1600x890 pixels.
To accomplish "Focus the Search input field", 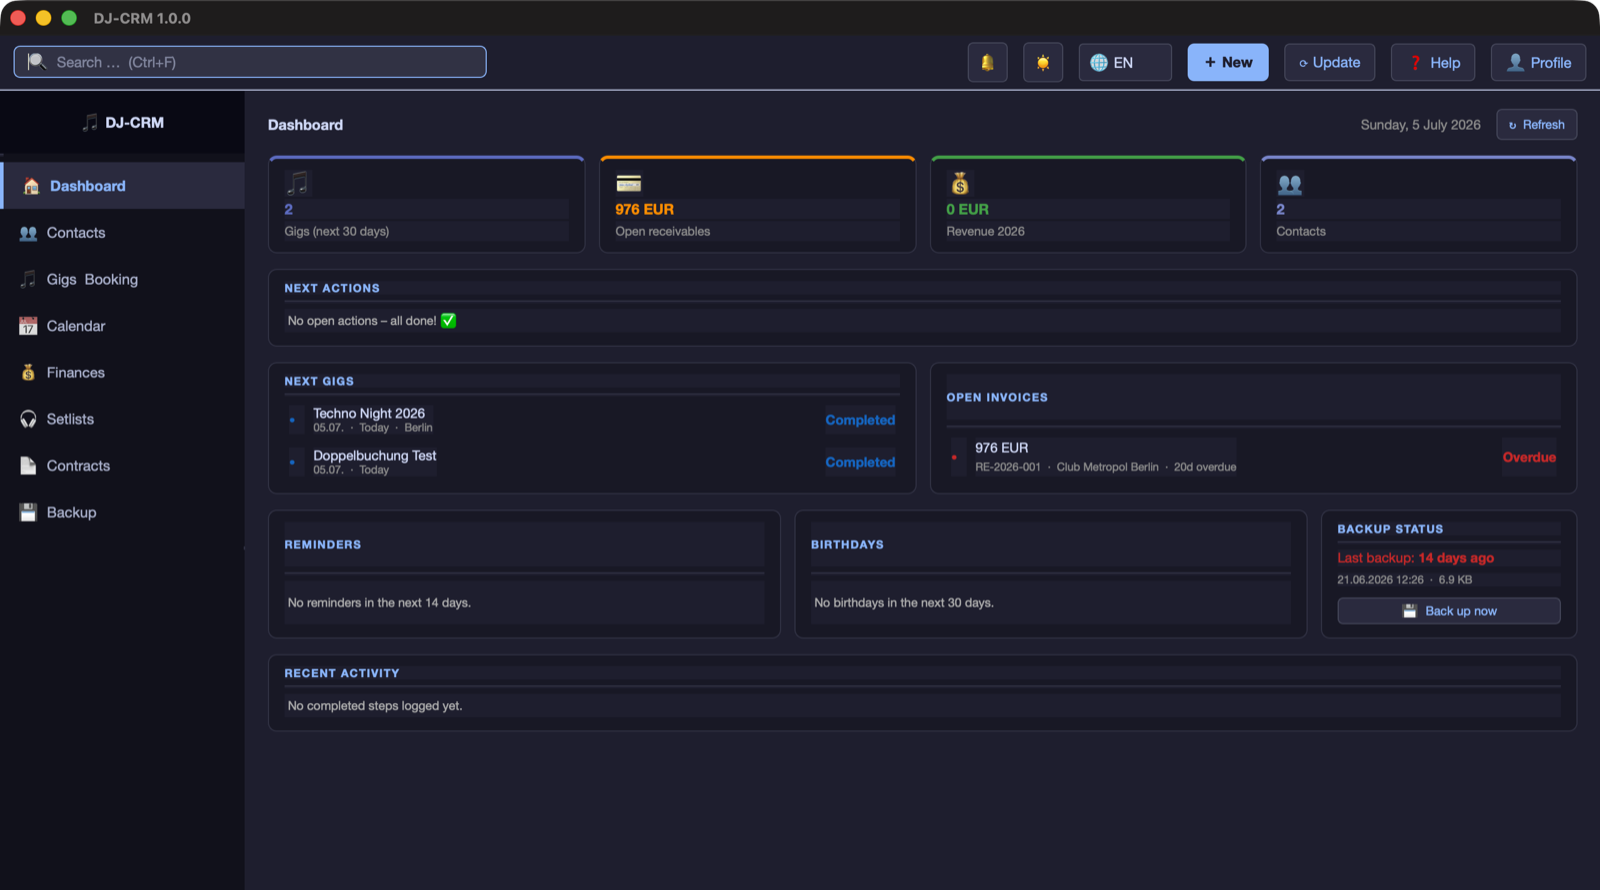I will pyautogui.click(x=250, y=62).
